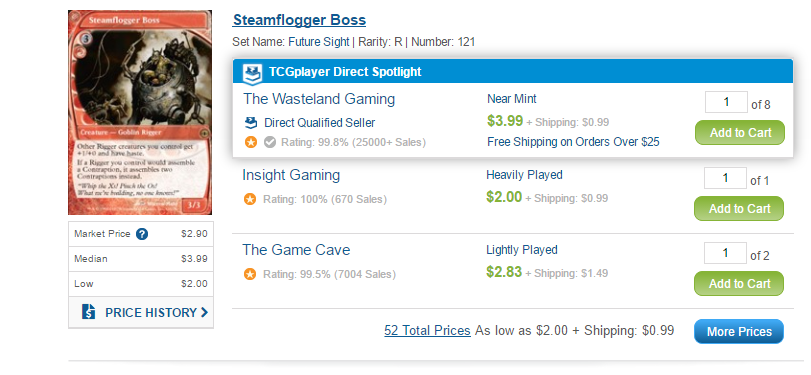Image resolution: width=811 pixels, height=375 pixels.
Task: Click the Direct Qualified Seller icon
Action: [250, 123]
